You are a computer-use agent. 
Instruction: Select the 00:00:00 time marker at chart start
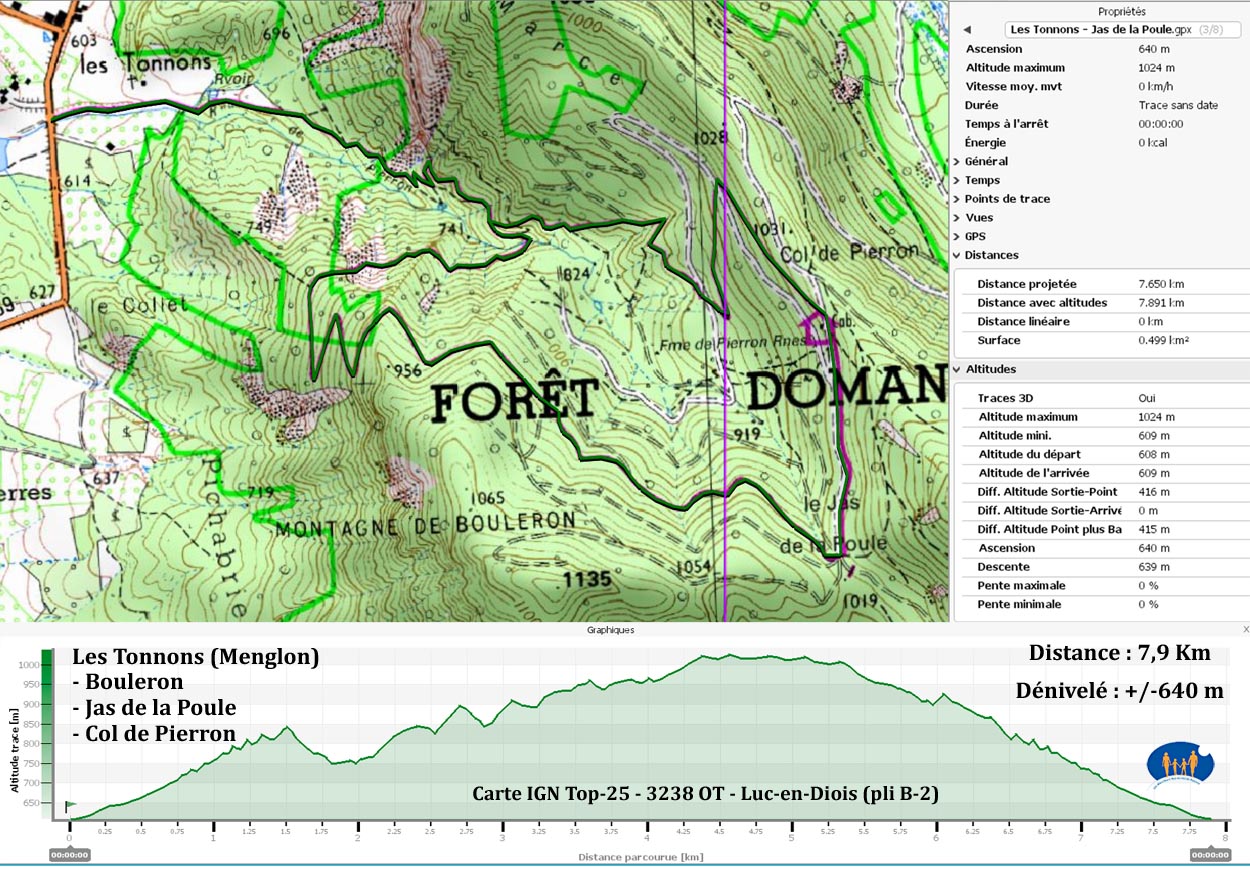70,855
